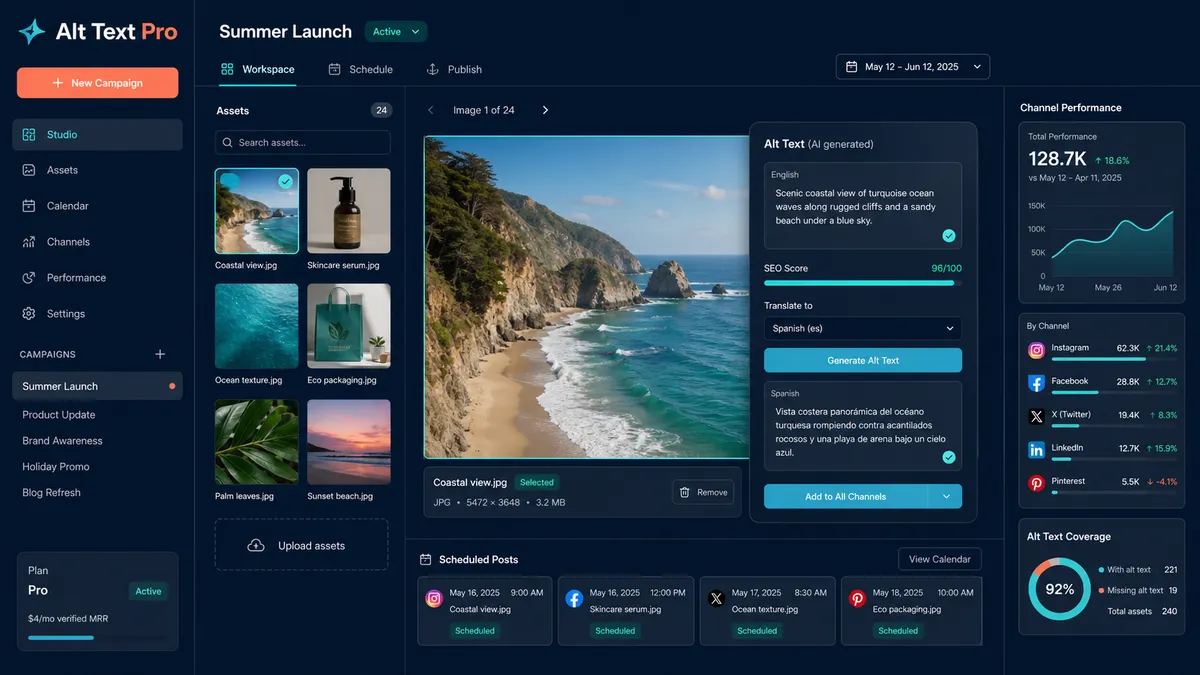The width and height of the screenshot is (1200, 675).
Task: Click the calendar icon beside Scheduled Posts
Action: point(426,560)
